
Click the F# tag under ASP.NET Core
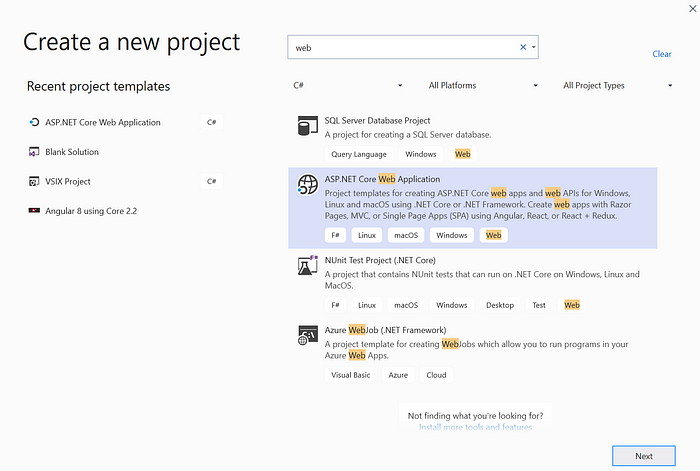coord(335,235)
